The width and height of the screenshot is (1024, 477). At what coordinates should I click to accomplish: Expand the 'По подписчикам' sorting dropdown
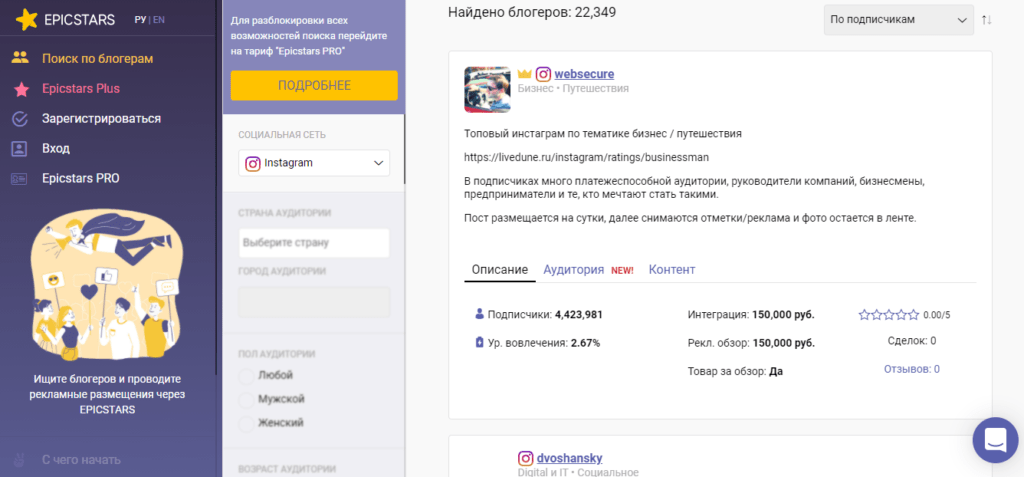[898, 20]
